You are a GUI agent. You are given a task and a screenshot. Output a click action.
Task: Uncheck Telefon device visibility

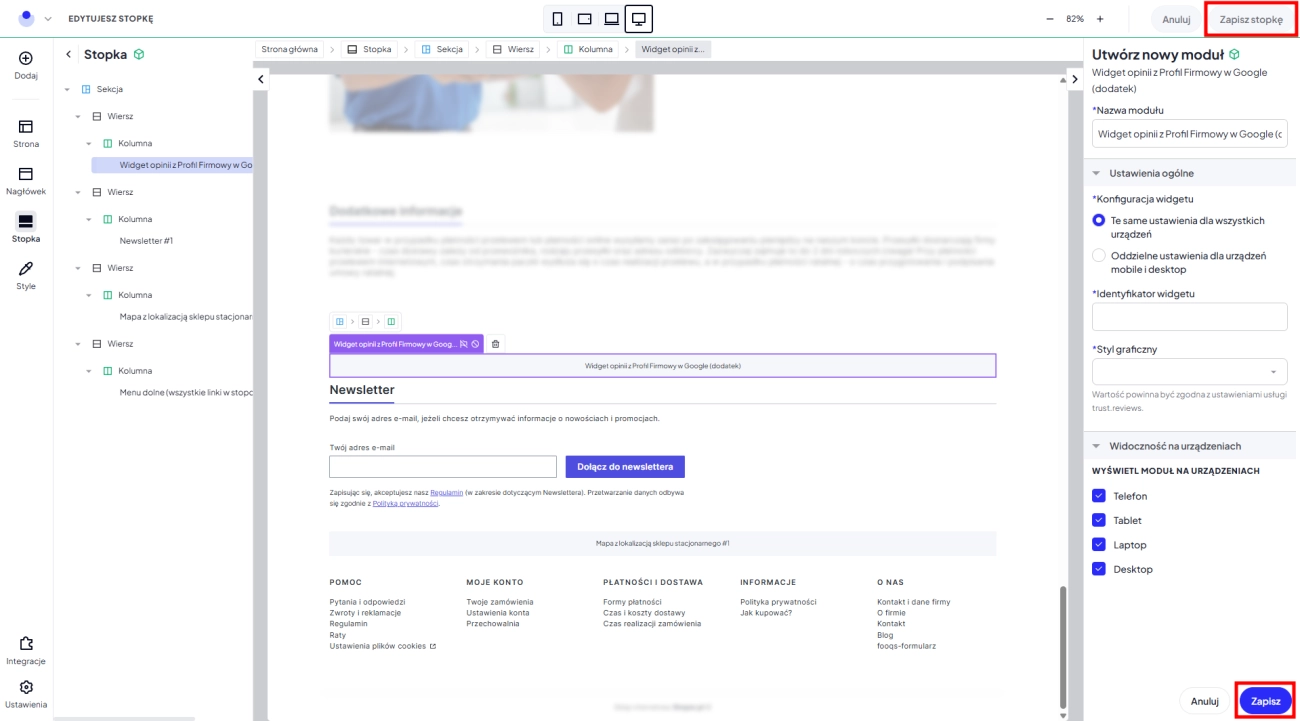coord(1099,496)
